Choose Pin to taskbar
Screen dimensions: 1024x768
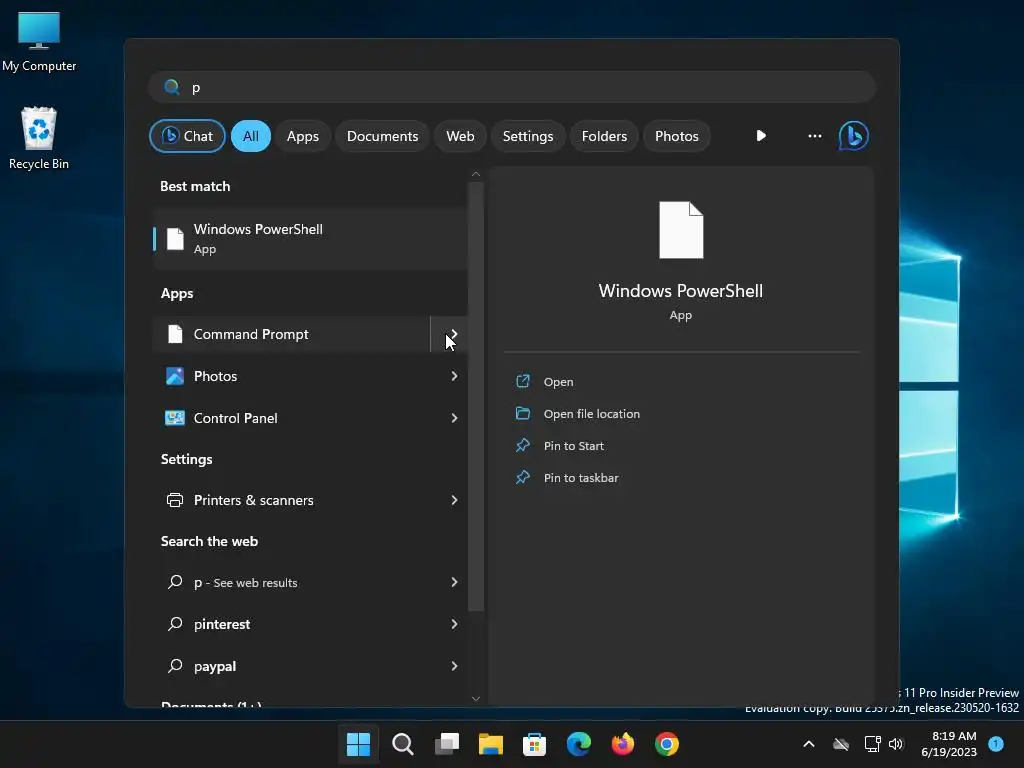[567, 477]
